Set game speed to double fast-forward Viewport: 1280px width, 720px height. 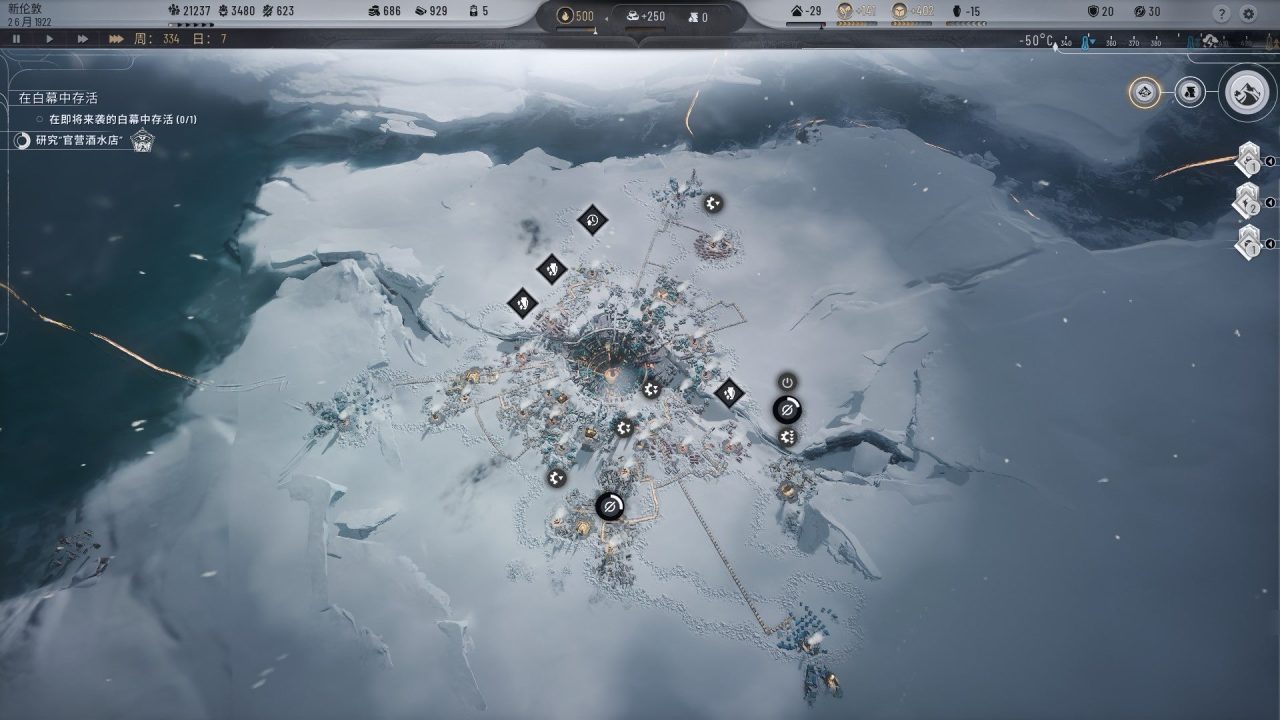pos(82,39)
